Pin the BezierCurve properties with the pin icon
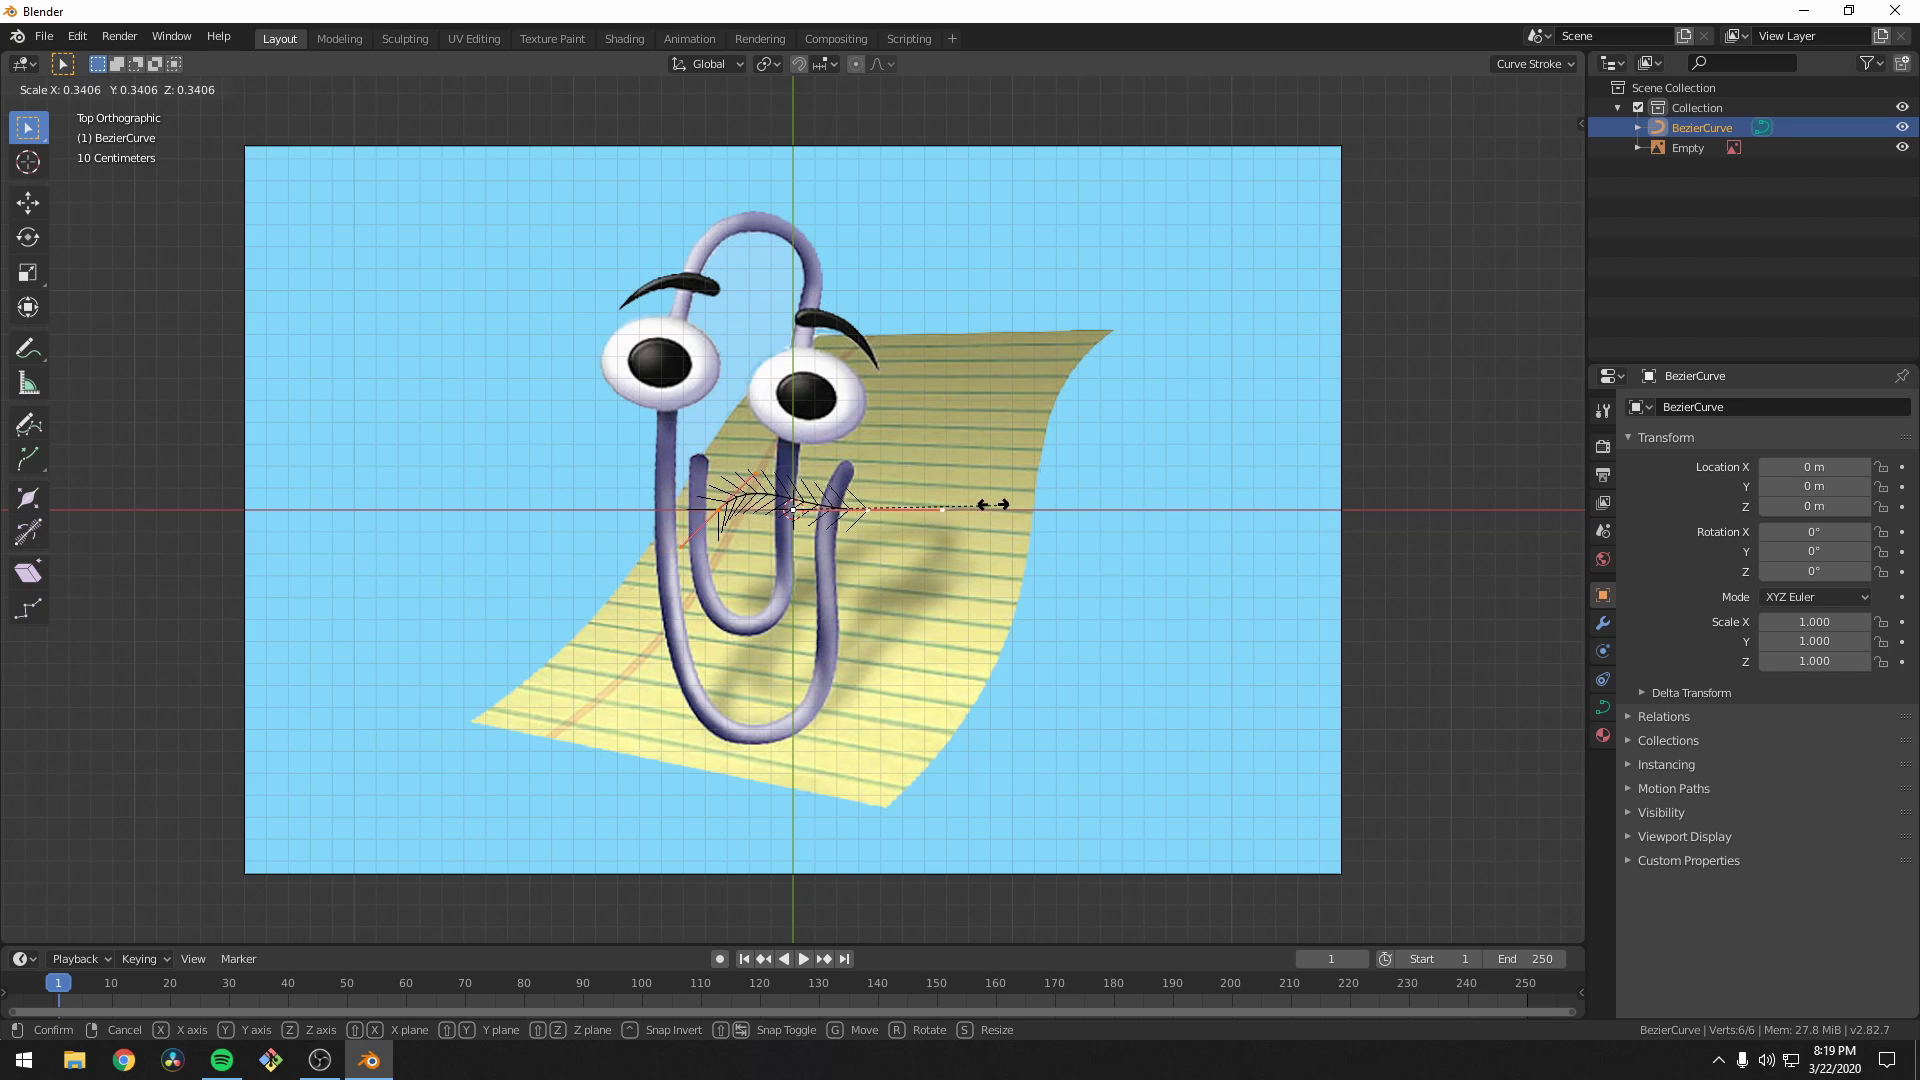The image size is (1920, 1080). click(1901, 376)
